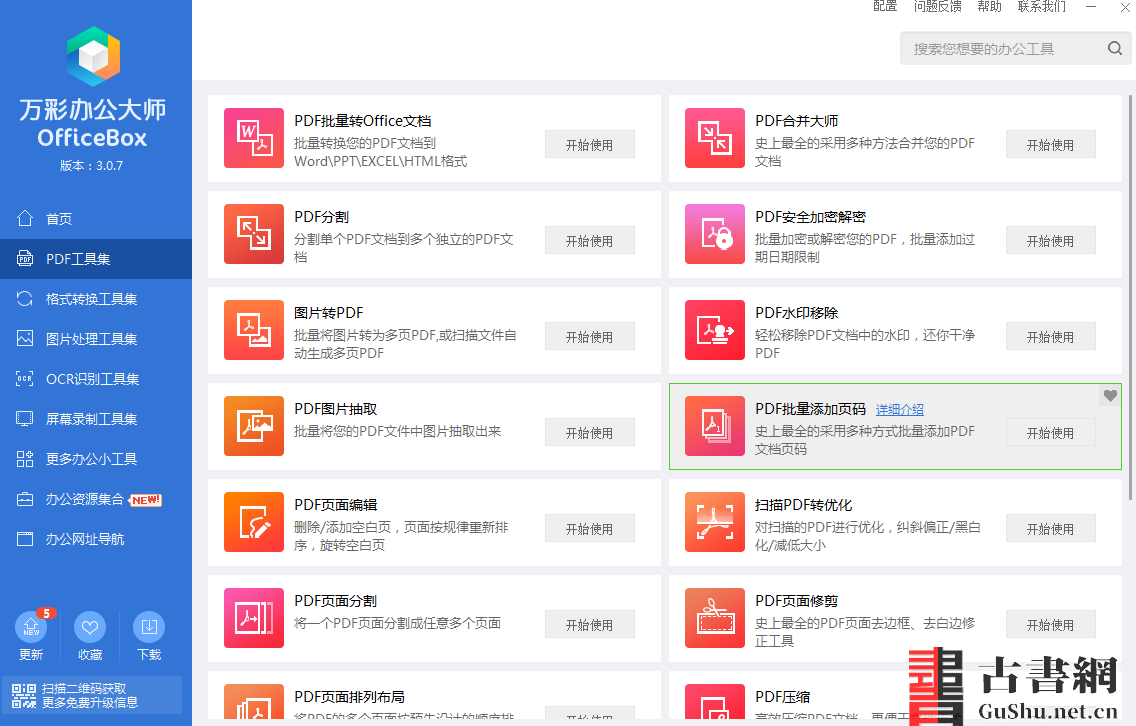Start the 图片转PDF tool
Image resolution: width=1136 pixels, height=726 pixels.
click(x=590, y=337)
